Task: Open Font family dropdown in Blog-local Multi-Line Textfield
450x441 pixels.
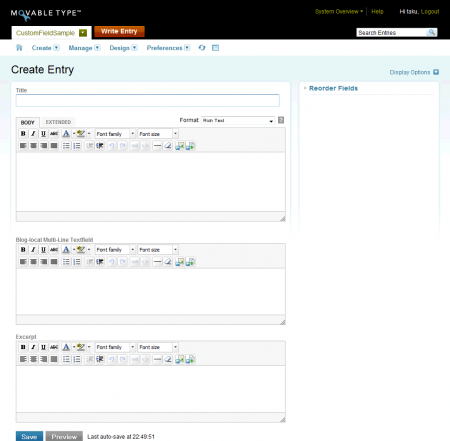Action: 115,250
